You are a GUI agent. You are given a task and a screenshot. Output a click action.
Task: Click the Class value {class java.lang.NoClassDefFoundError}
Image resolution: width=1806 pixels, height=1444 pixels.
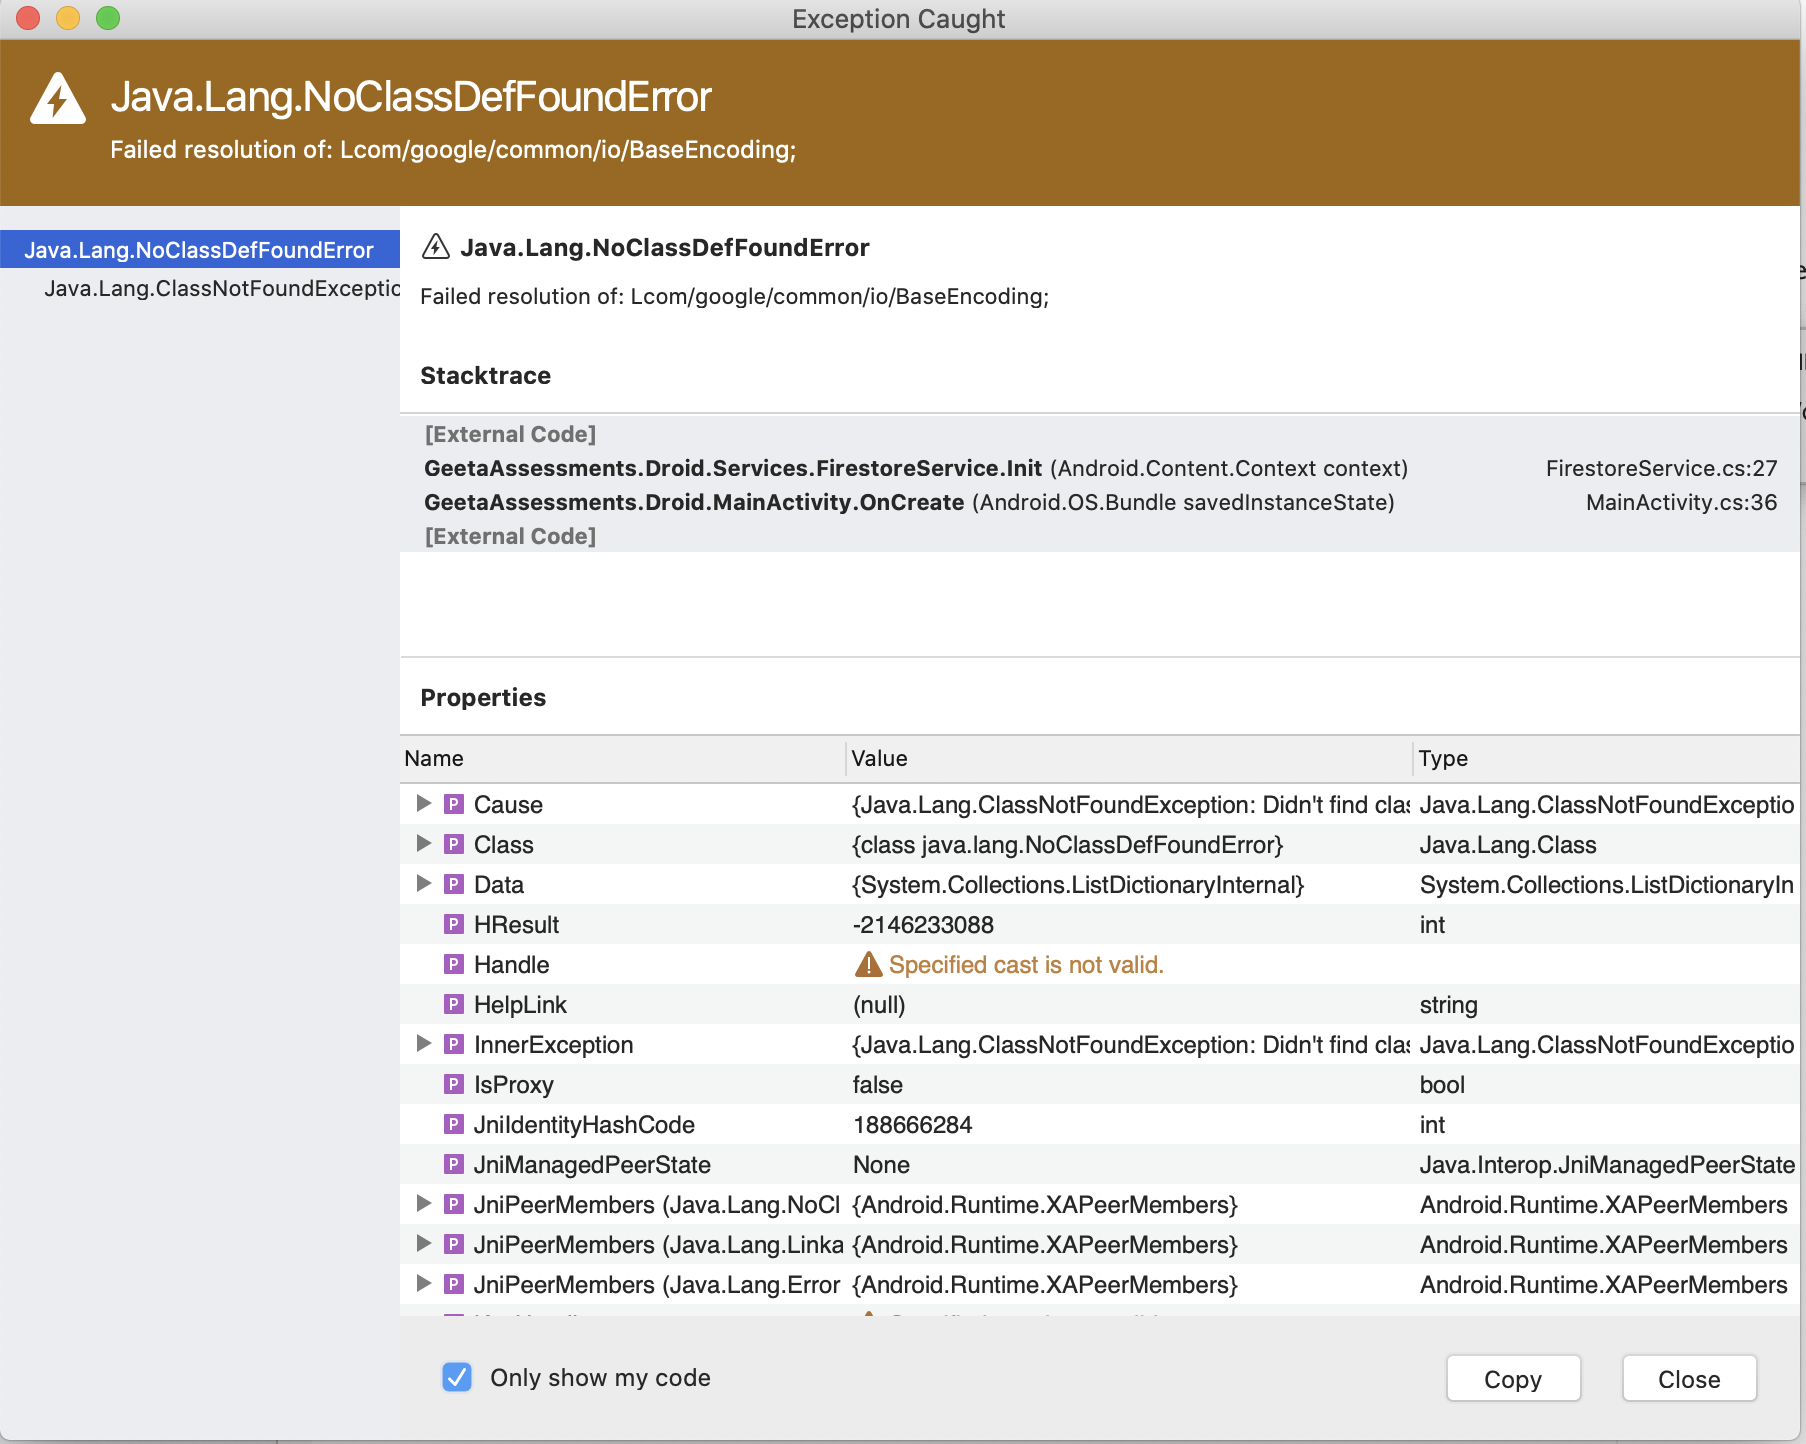1067,844
